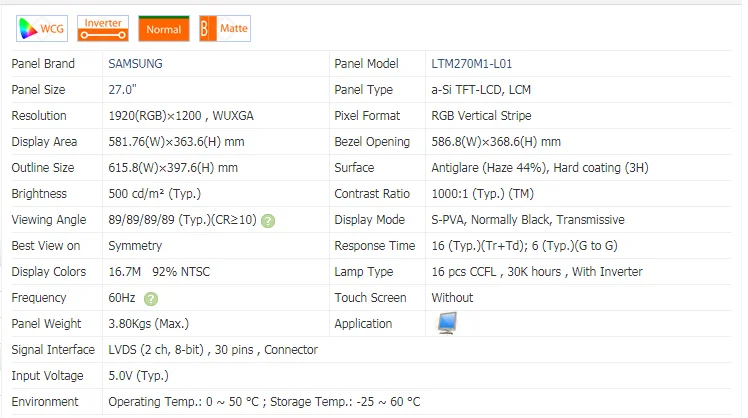Select the Antiglare (Haze 44%) surface value
Viewport: 748px width, 418px height.
(x=540, y=167)
